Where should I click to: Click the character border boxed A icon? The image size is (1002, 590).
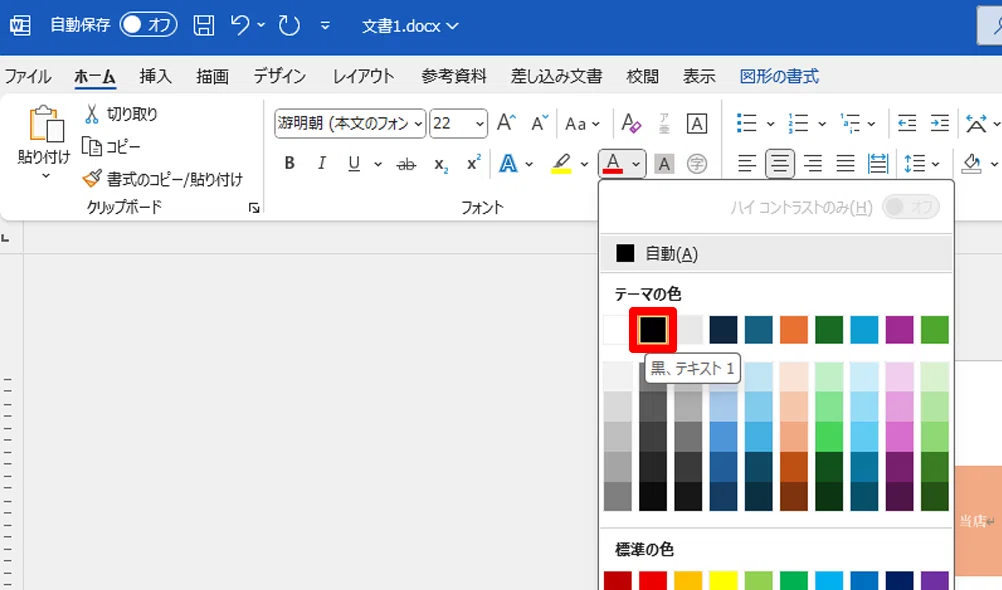[x=697, y=123]
